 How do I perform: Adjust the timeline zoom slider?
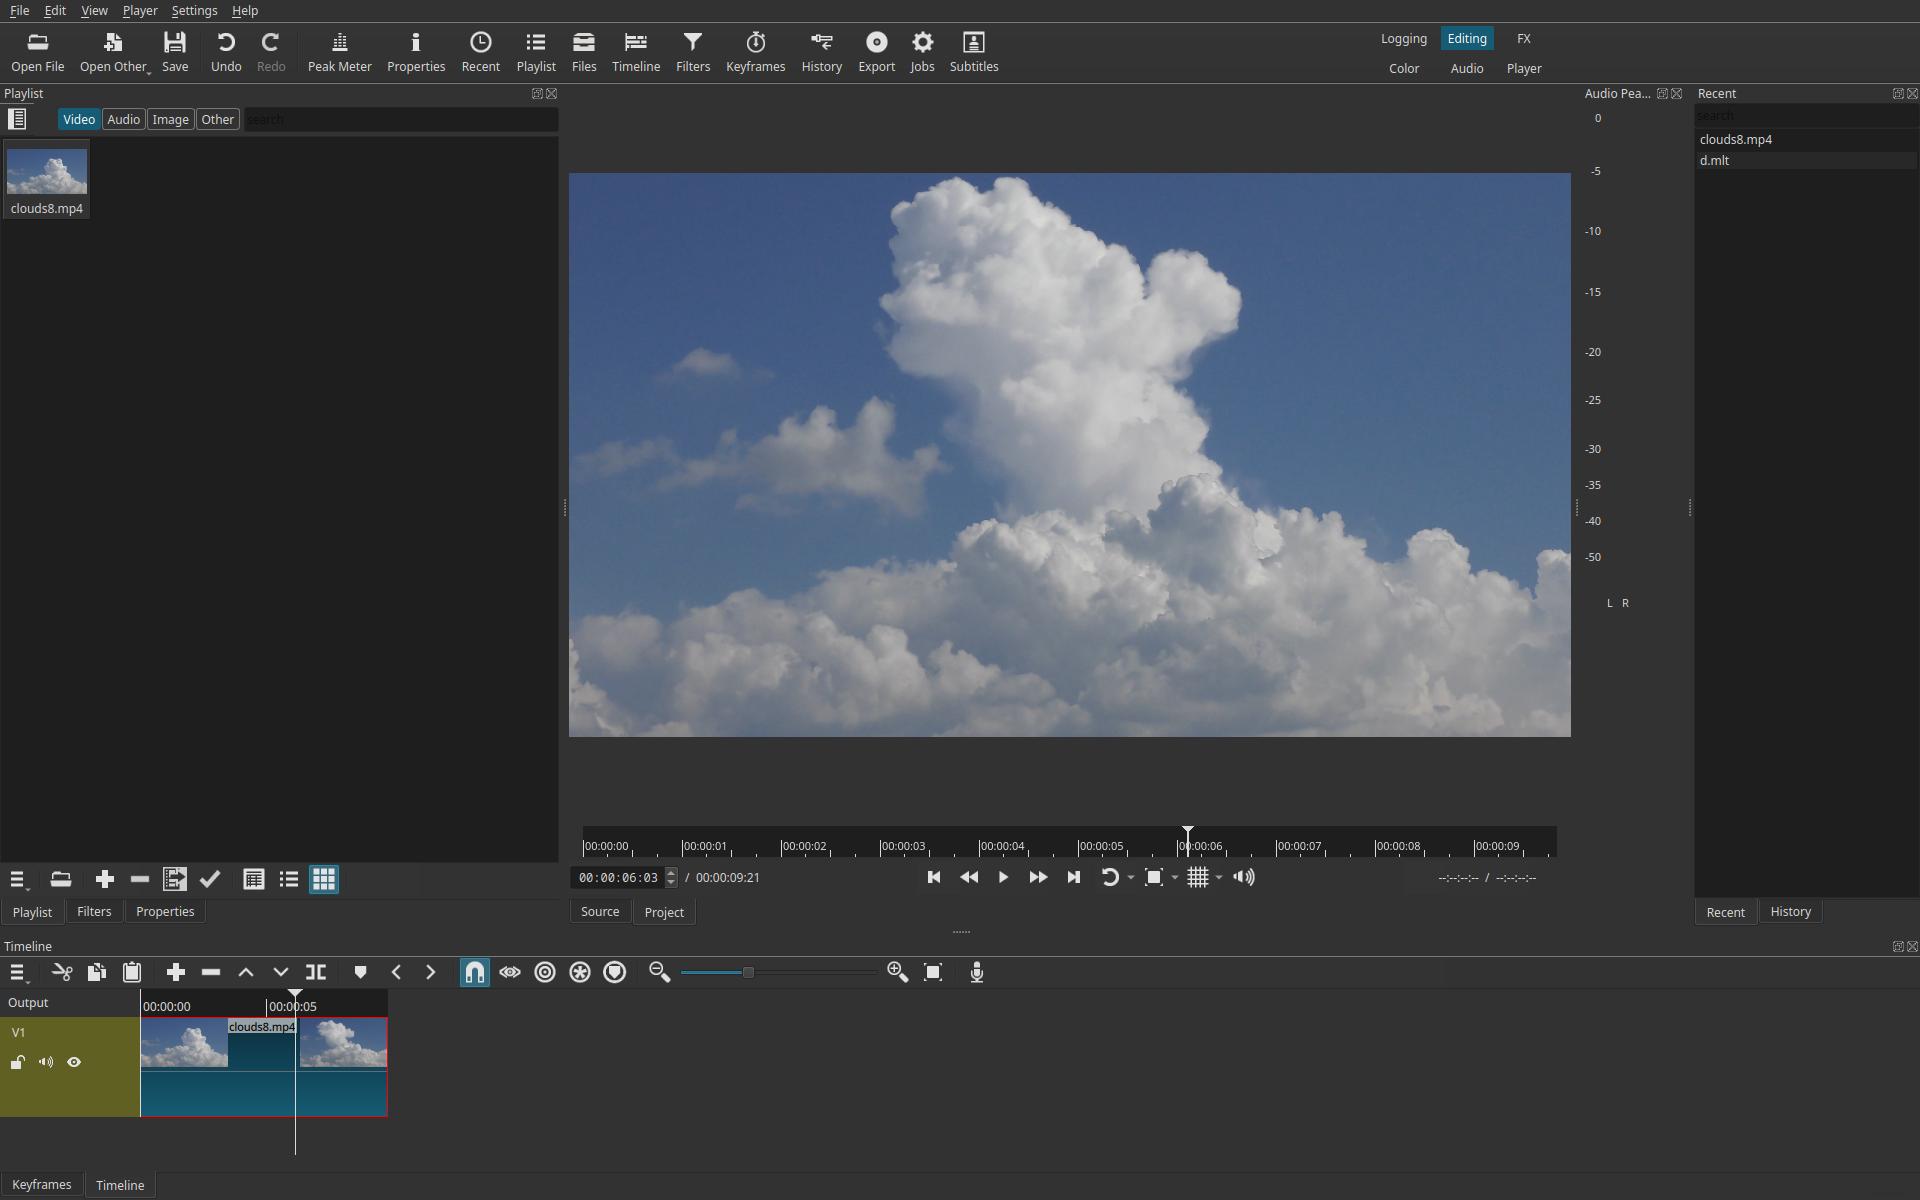(747, 972)
